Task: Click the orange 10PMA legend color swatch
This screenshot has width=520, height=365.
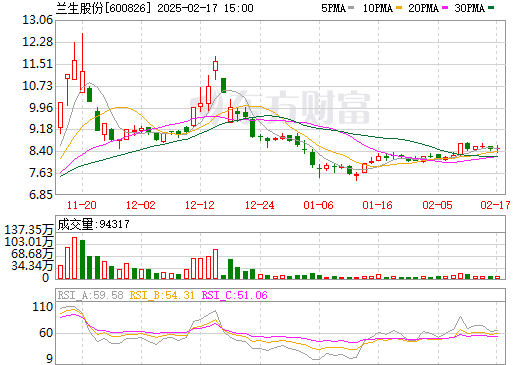Action: tap(399, 8)
